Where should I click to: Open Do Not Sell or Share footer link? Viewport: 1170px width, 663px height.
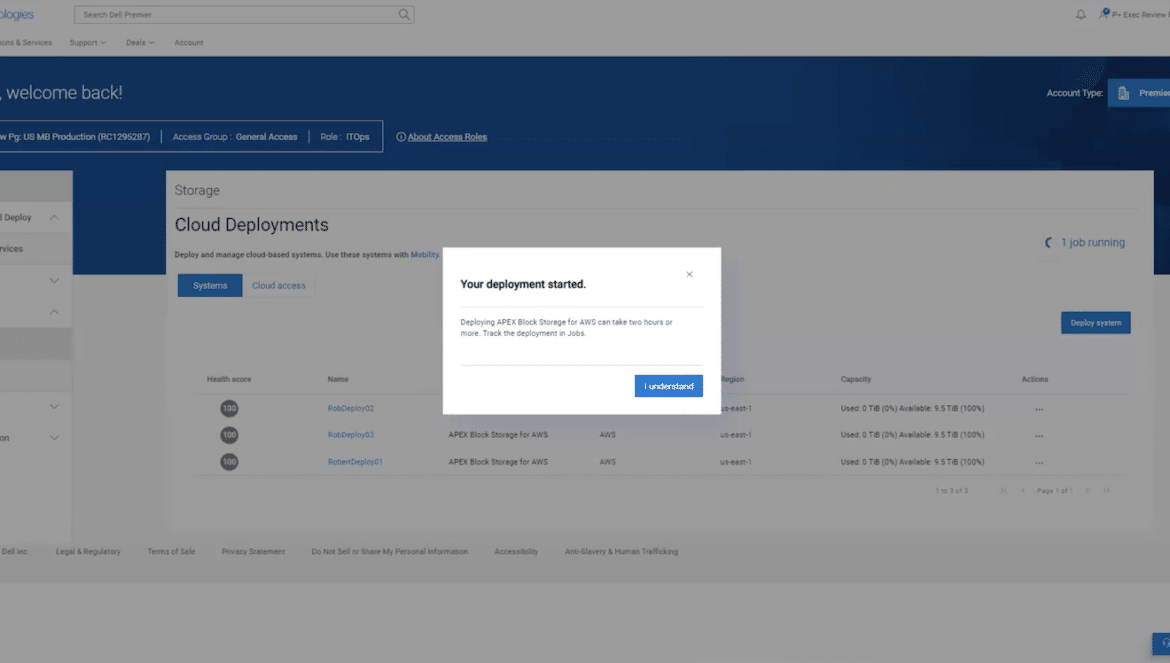390,552
